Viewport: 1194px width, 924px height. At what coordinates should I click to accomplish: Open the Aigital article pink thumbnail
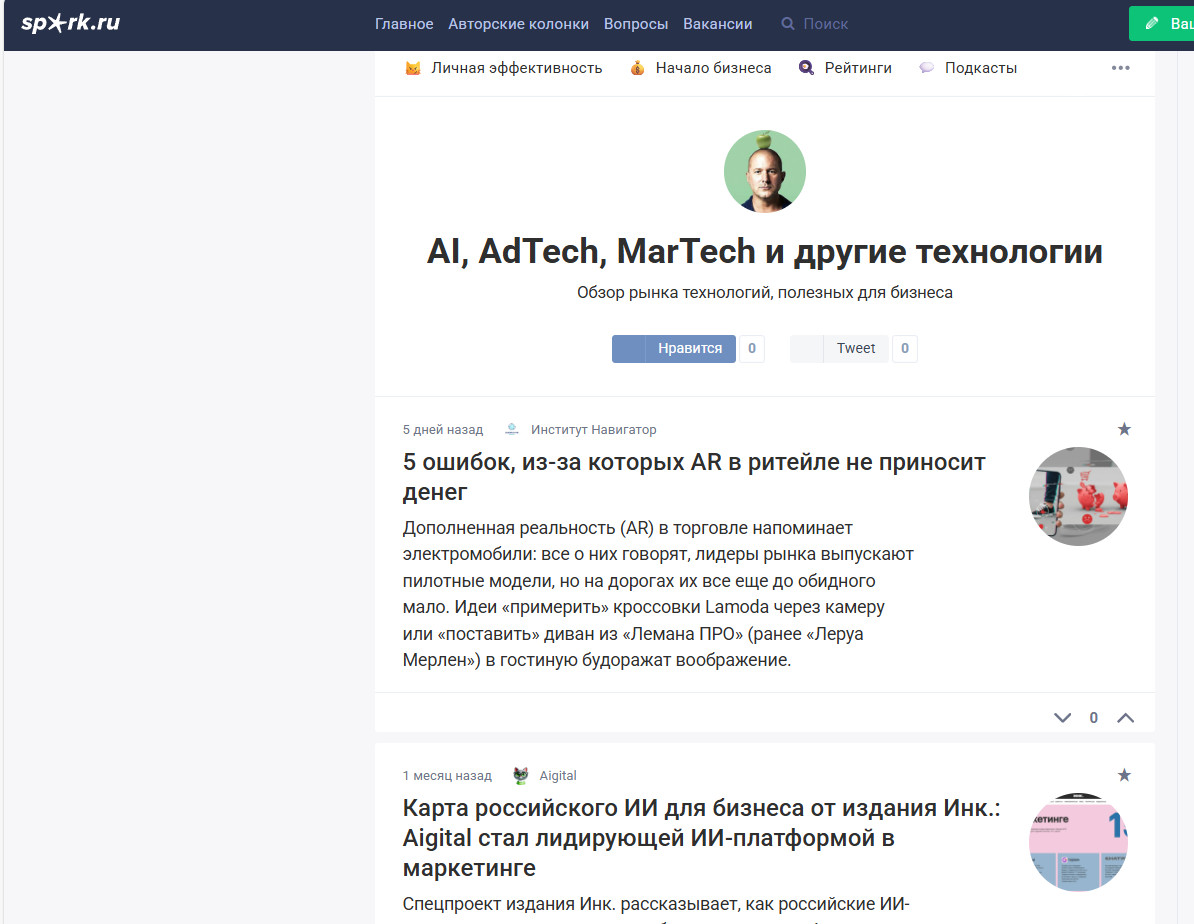tap(1078, 842)
